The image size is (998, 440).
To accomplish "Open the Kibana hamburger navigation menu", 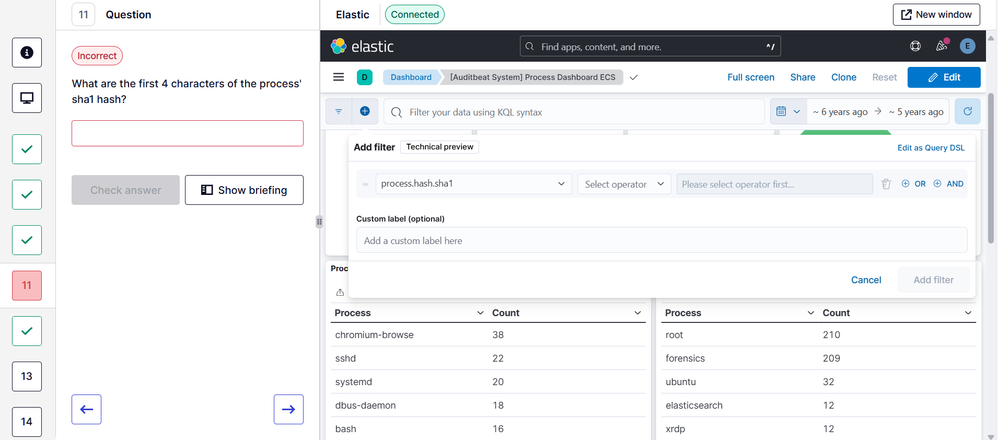I will (339, 77).
